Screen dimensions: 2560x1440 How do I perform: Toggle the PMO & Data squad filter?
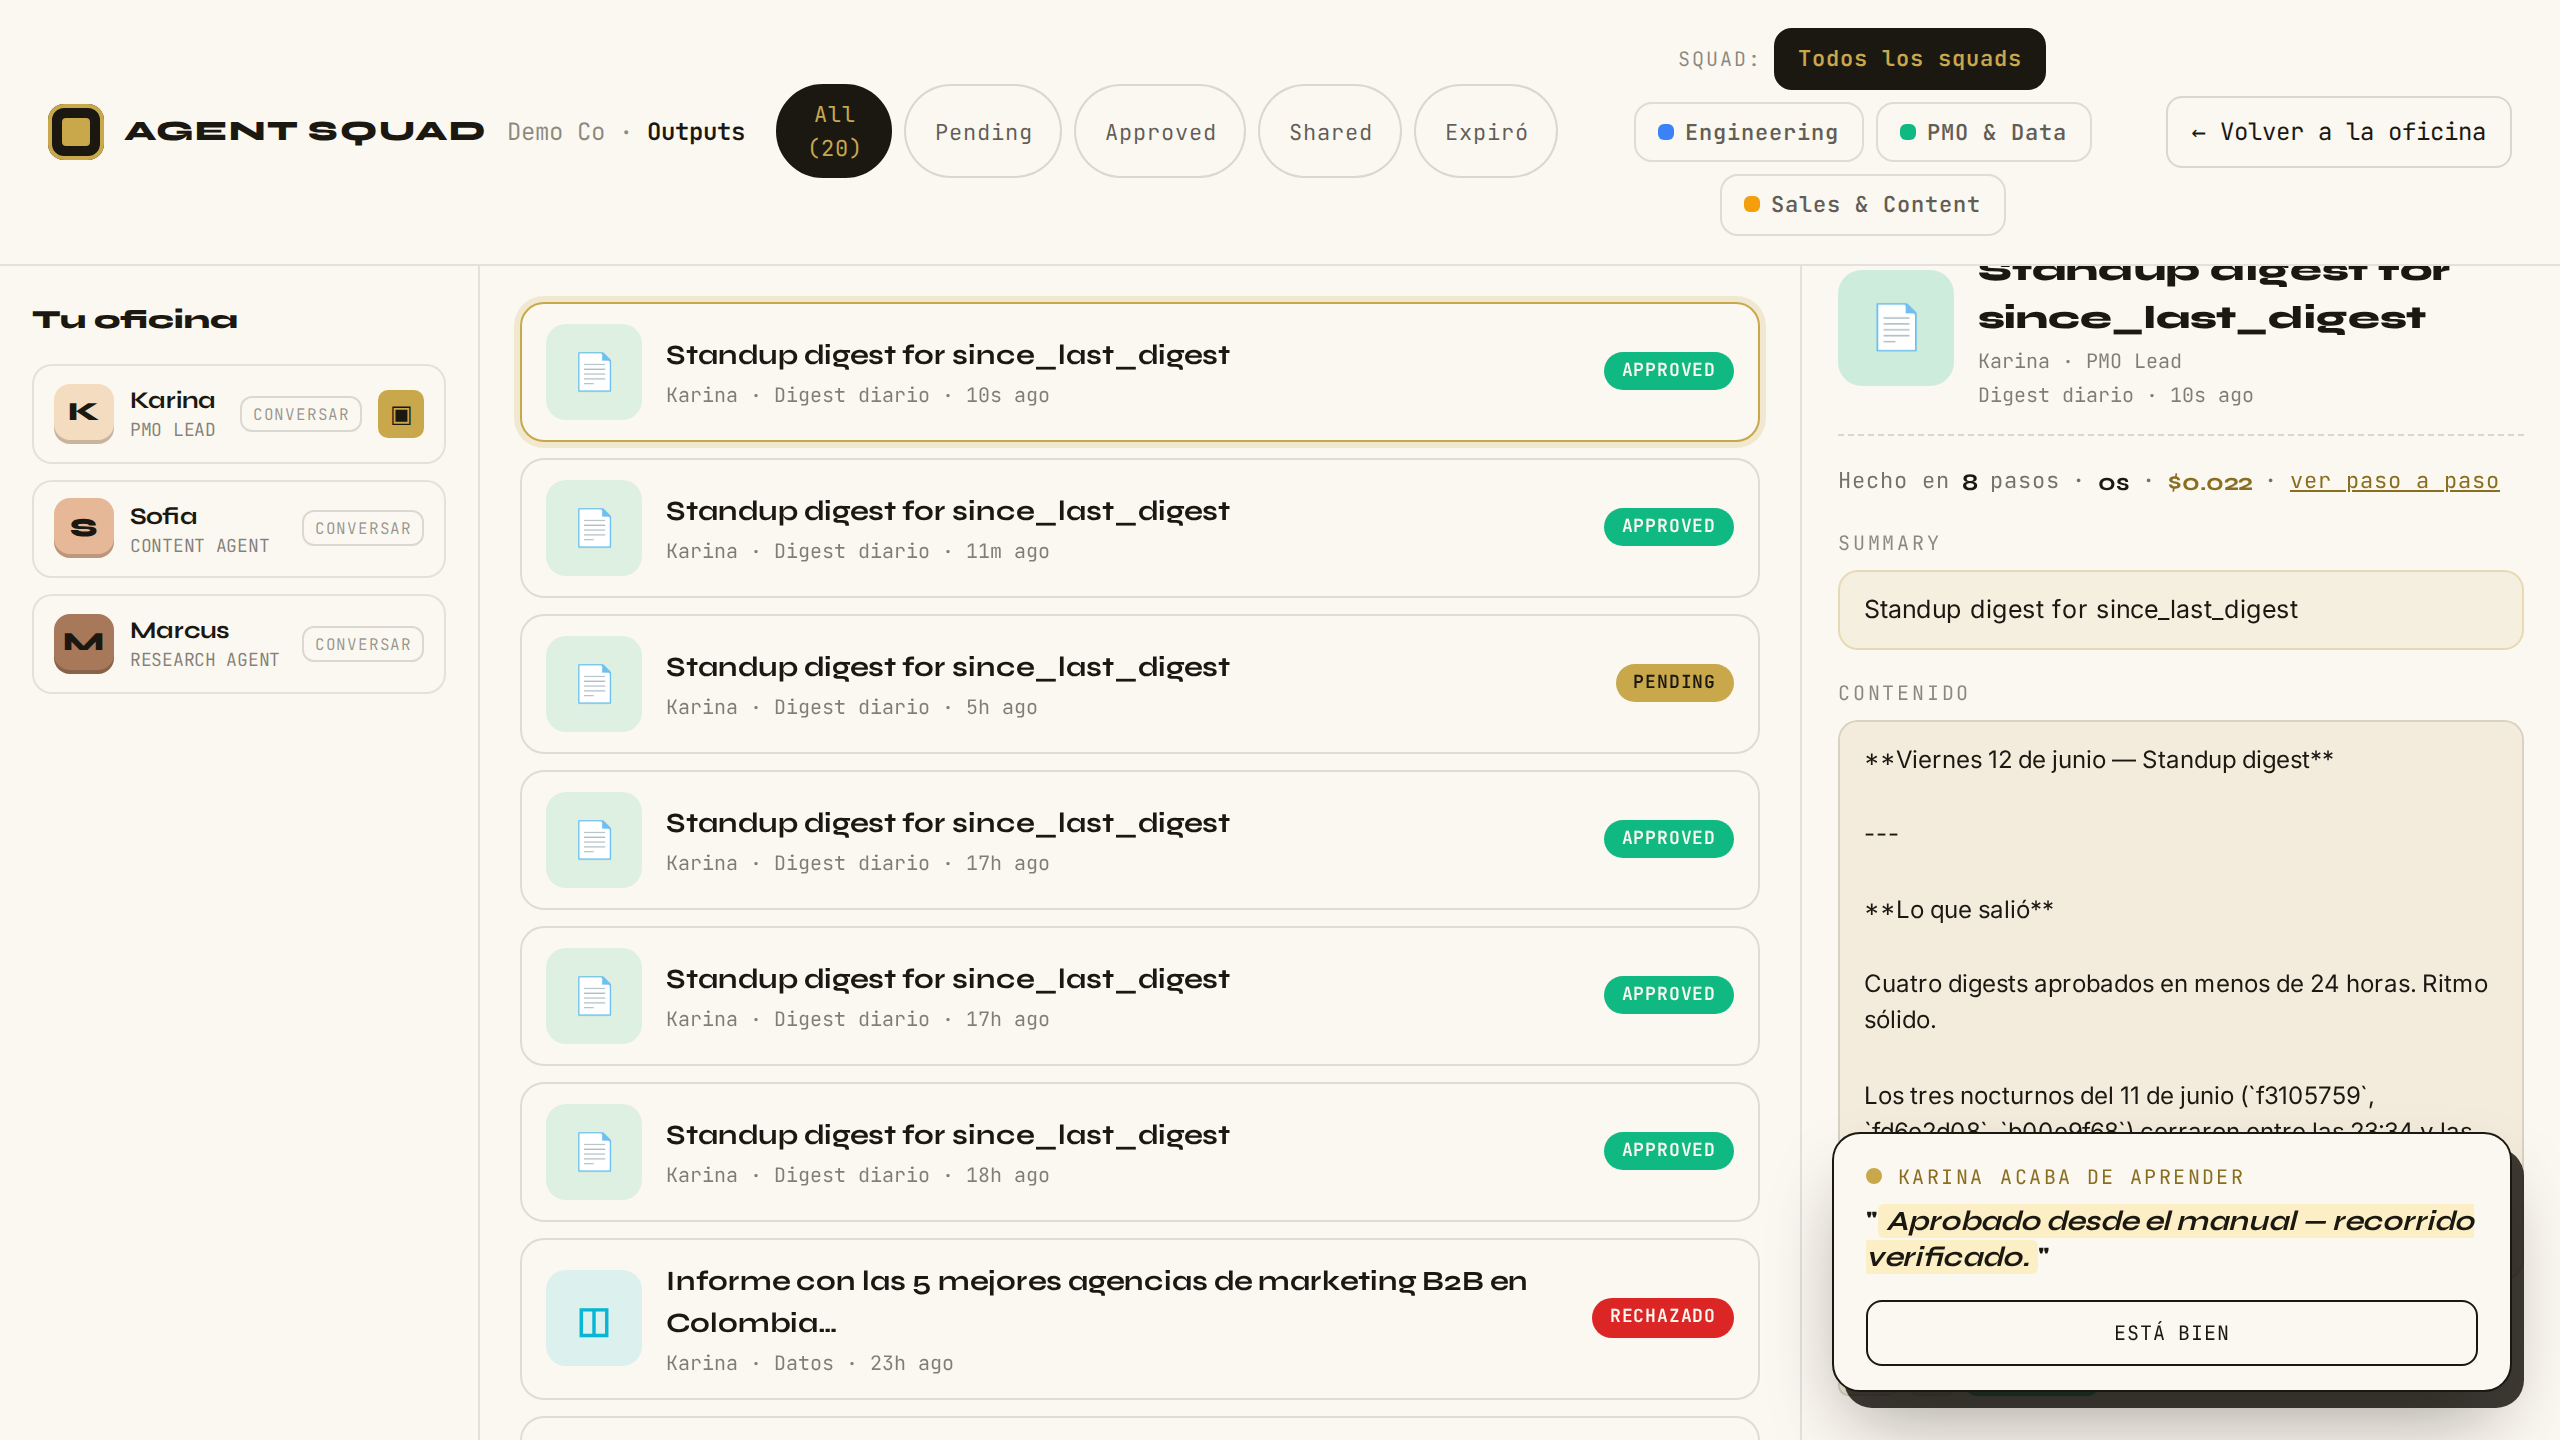[x=1984, y=132]
